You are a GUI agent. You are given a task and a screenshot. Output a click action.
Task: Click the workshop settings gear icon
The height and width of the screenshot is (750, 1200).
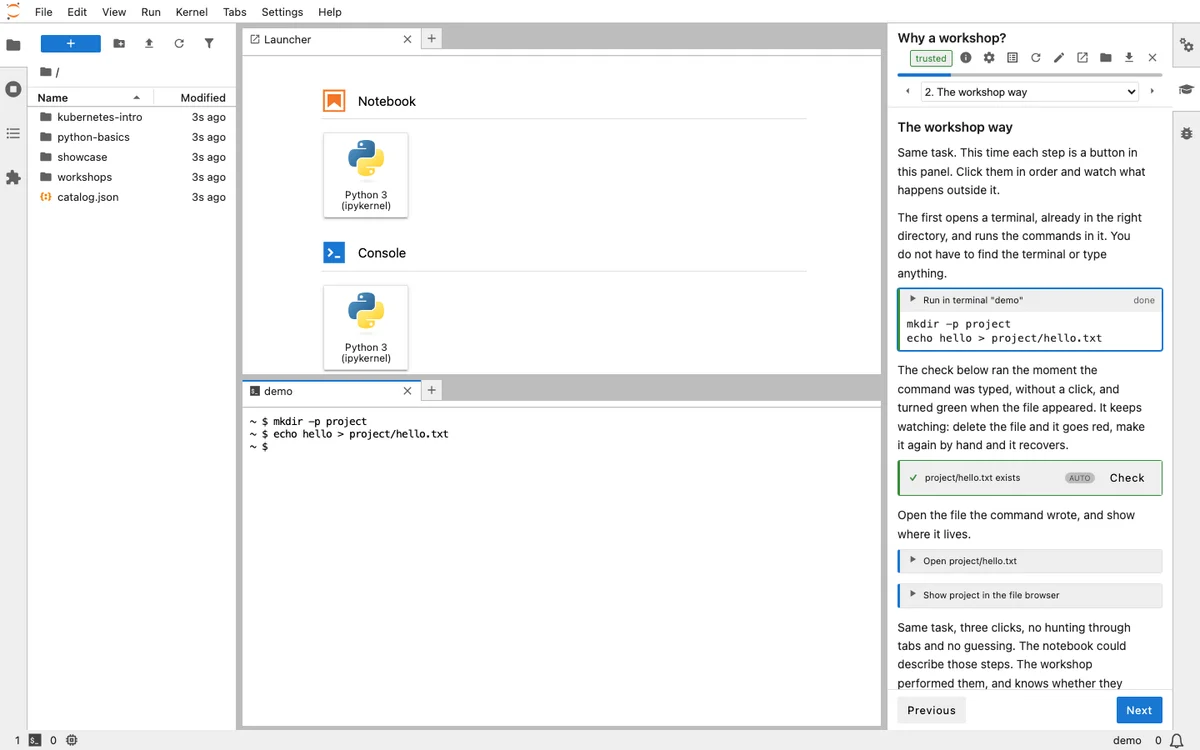989,58
